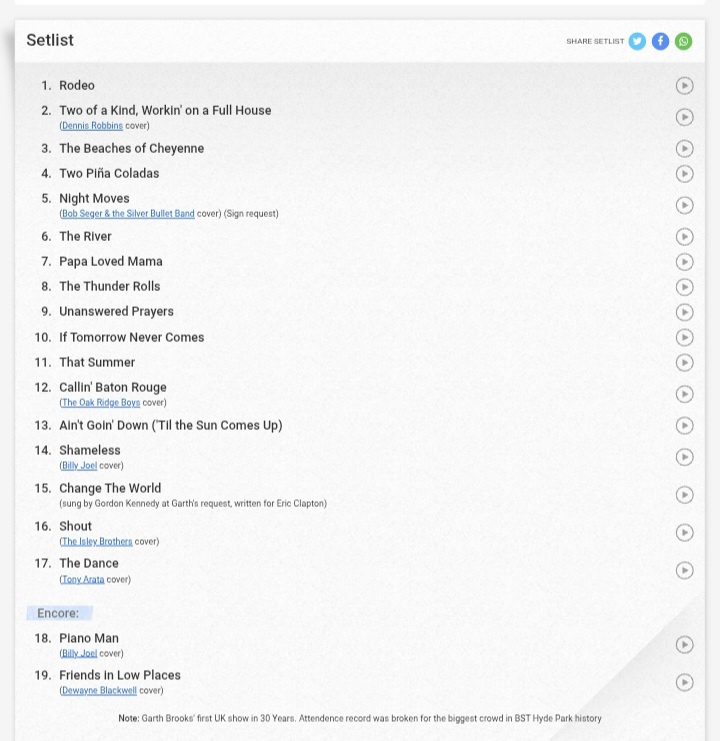Play Two Piña Coladas track

click(x=684, y=174)
